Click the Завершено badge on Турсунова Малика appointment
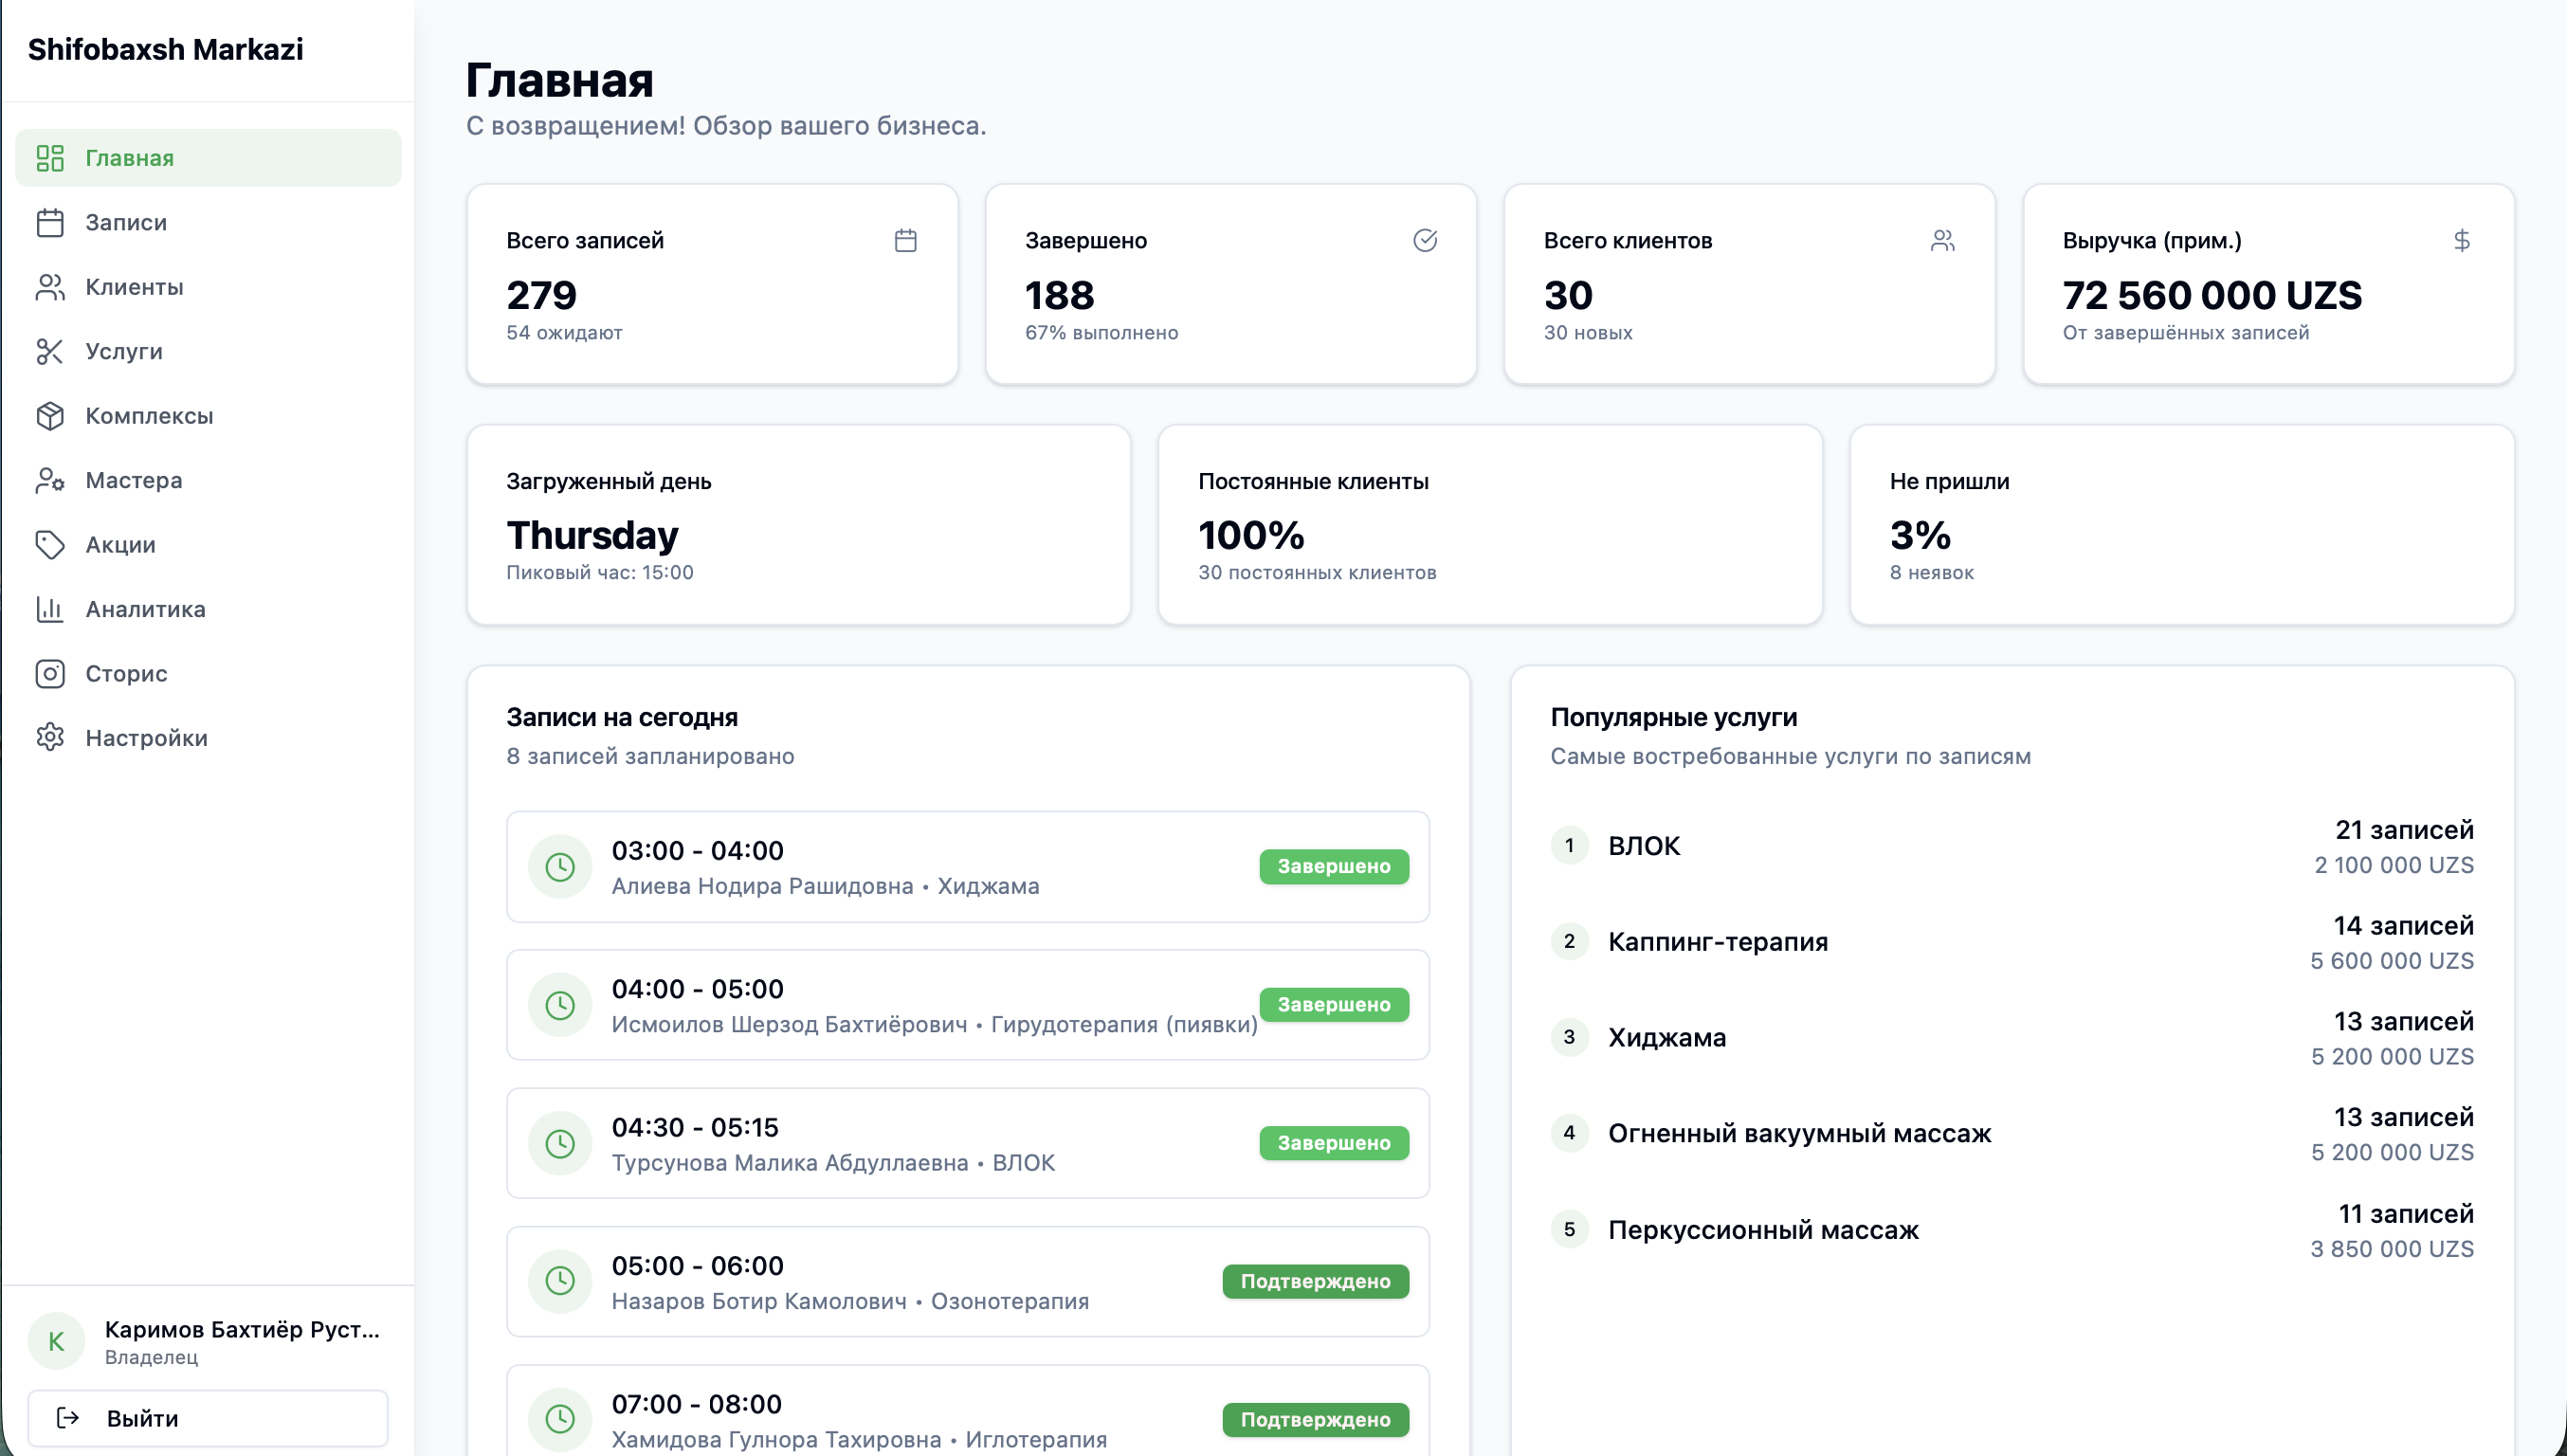The width and height of the screenshot is (2567, 1456). click(1333, 1143)
